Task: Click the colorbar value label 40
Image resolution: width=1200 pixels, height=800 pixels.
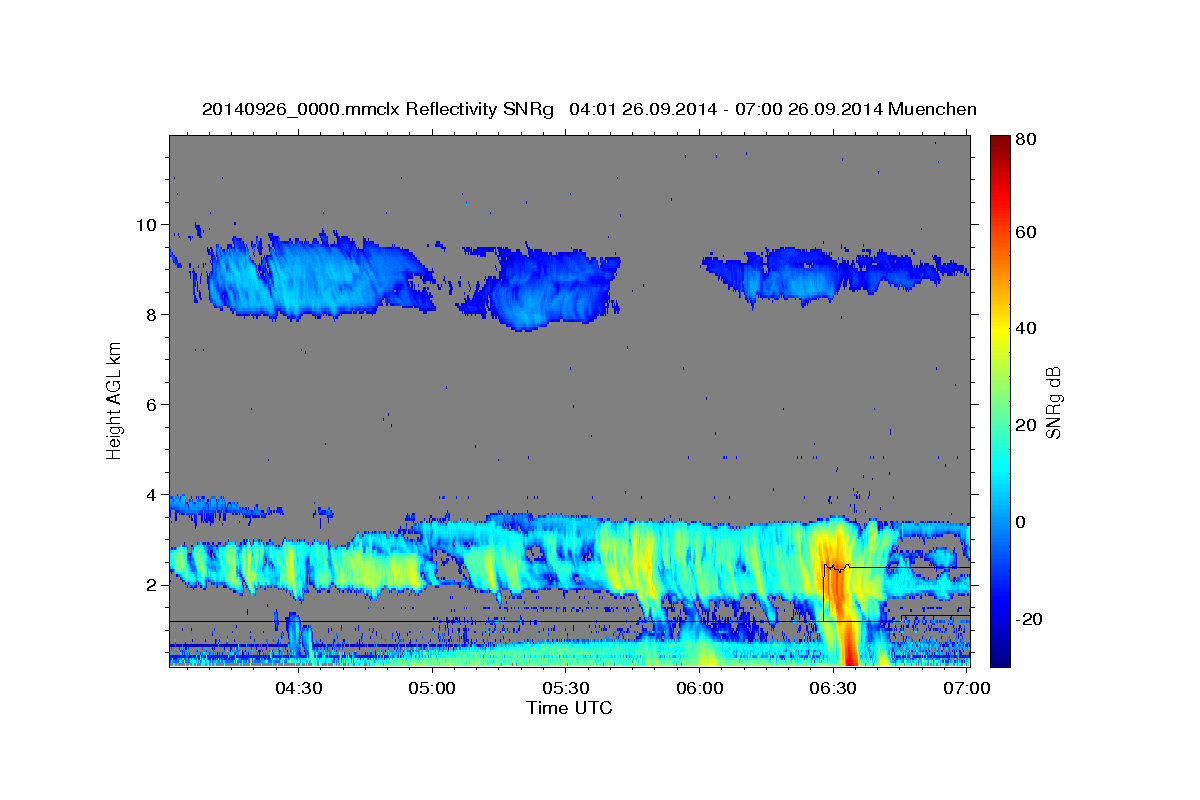Action: tap(1026, 328)
